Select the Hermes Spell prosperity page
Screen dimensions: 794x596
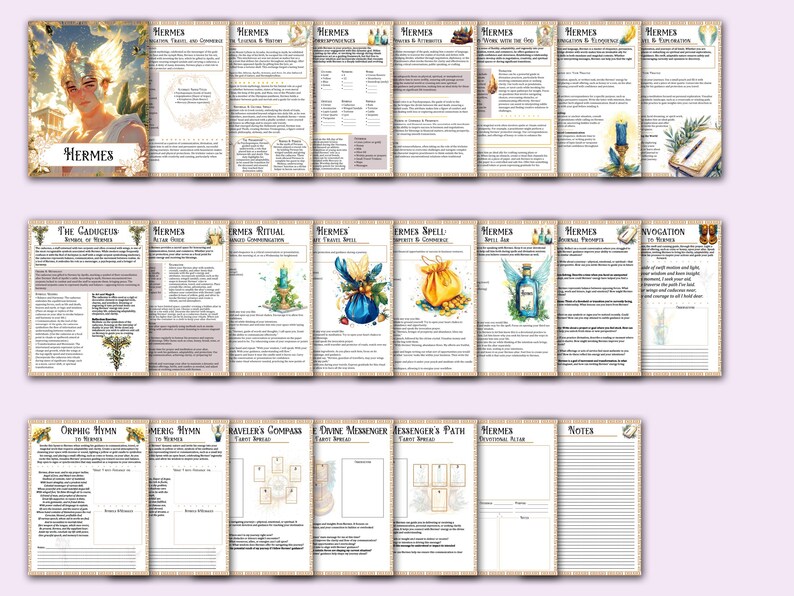[435, 298]
